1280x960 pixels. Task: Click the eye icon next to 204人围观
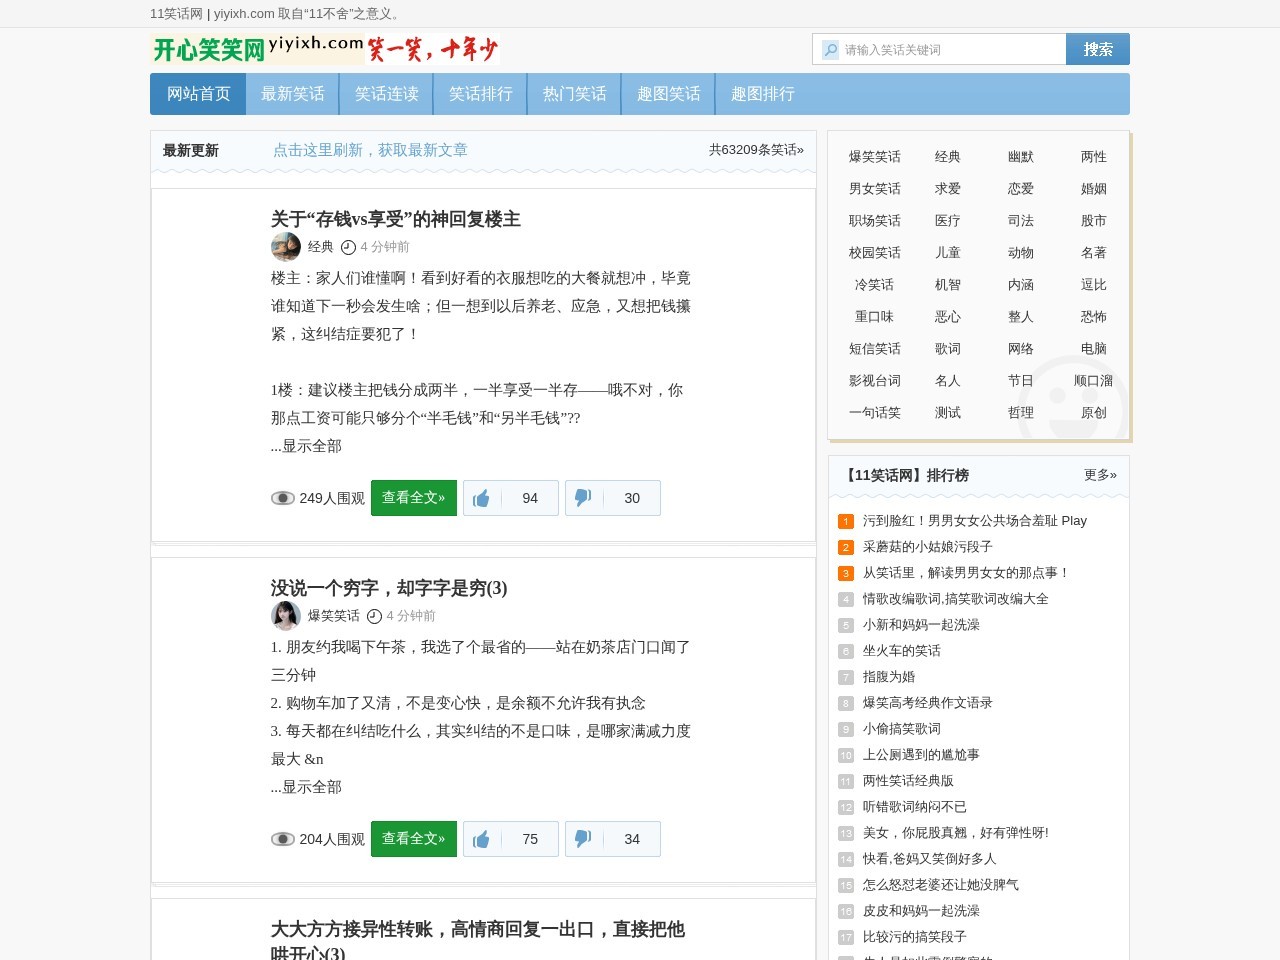(x=283, y=839)
